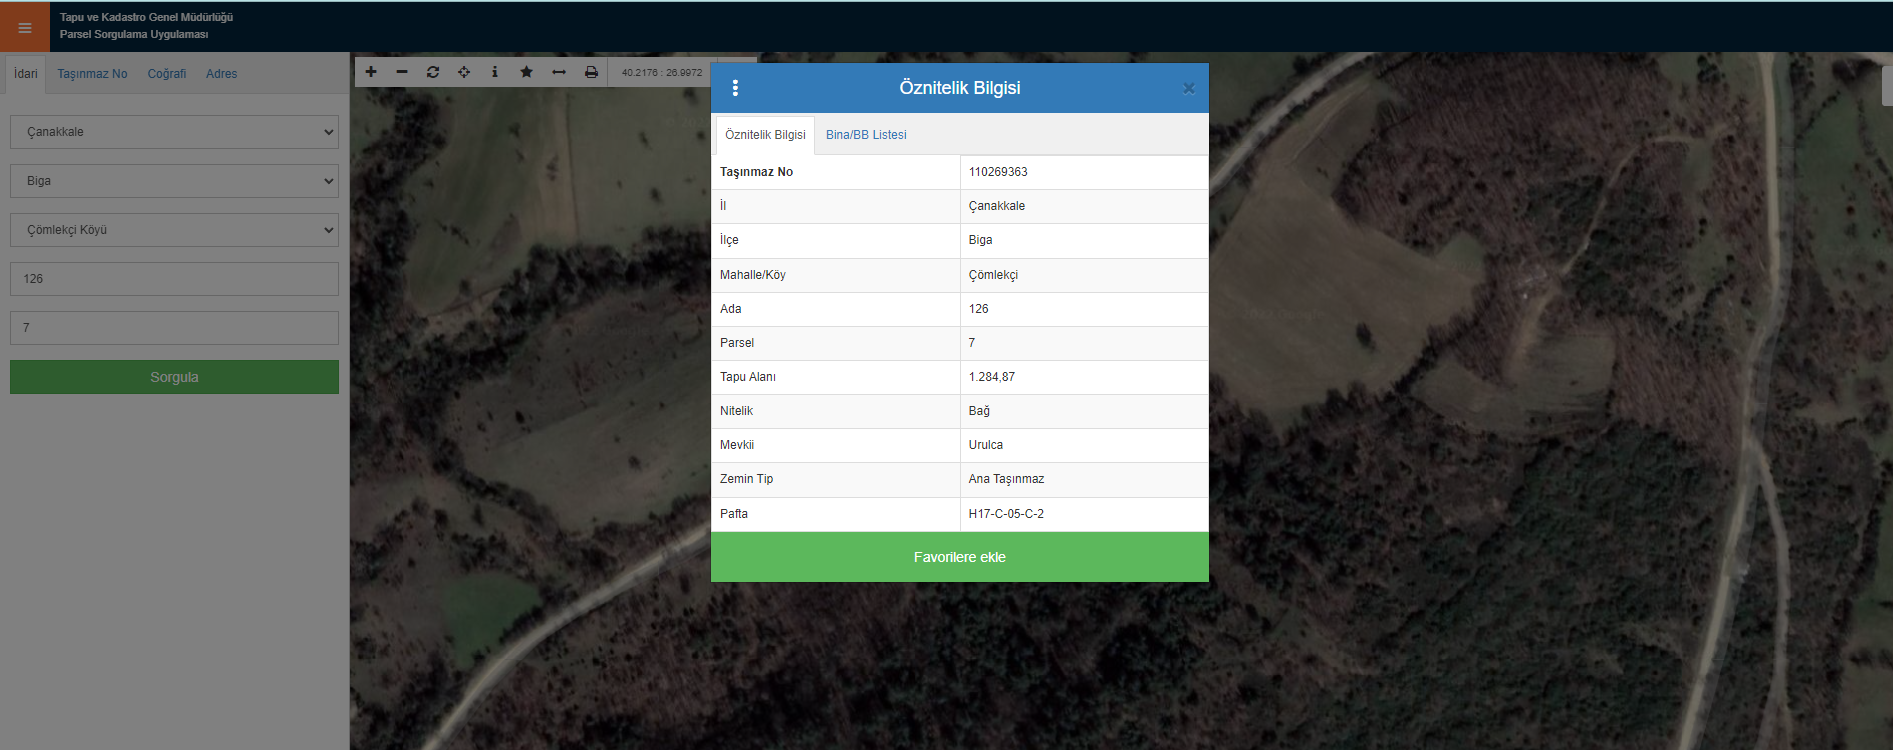
Task: Click the Favorilere ekle button
Action: point(959,557)
